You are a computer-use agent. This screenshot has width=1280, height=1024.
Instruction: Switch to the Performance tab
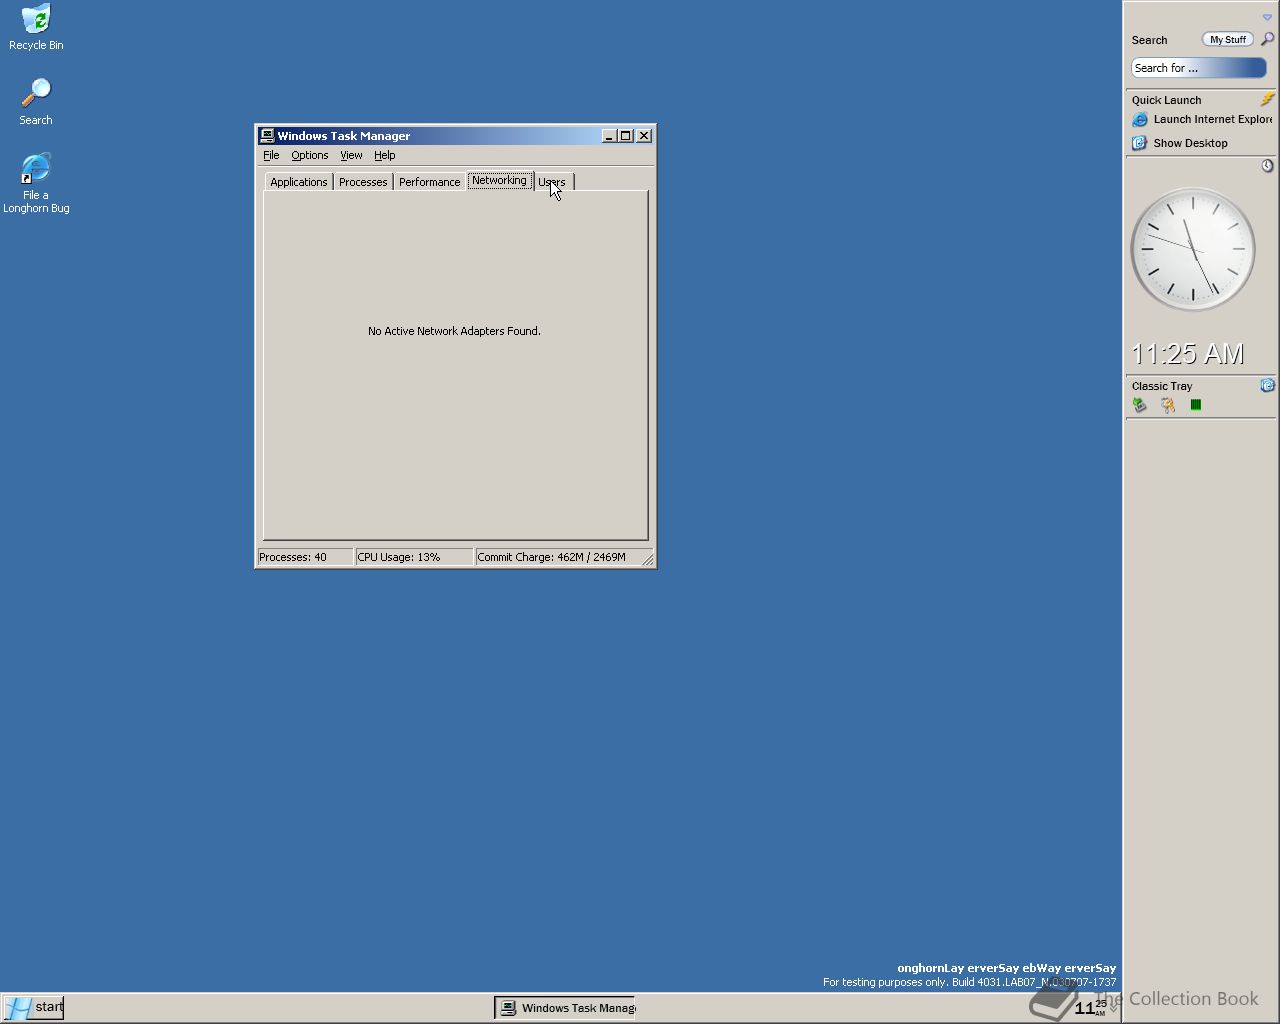(429, 182)
